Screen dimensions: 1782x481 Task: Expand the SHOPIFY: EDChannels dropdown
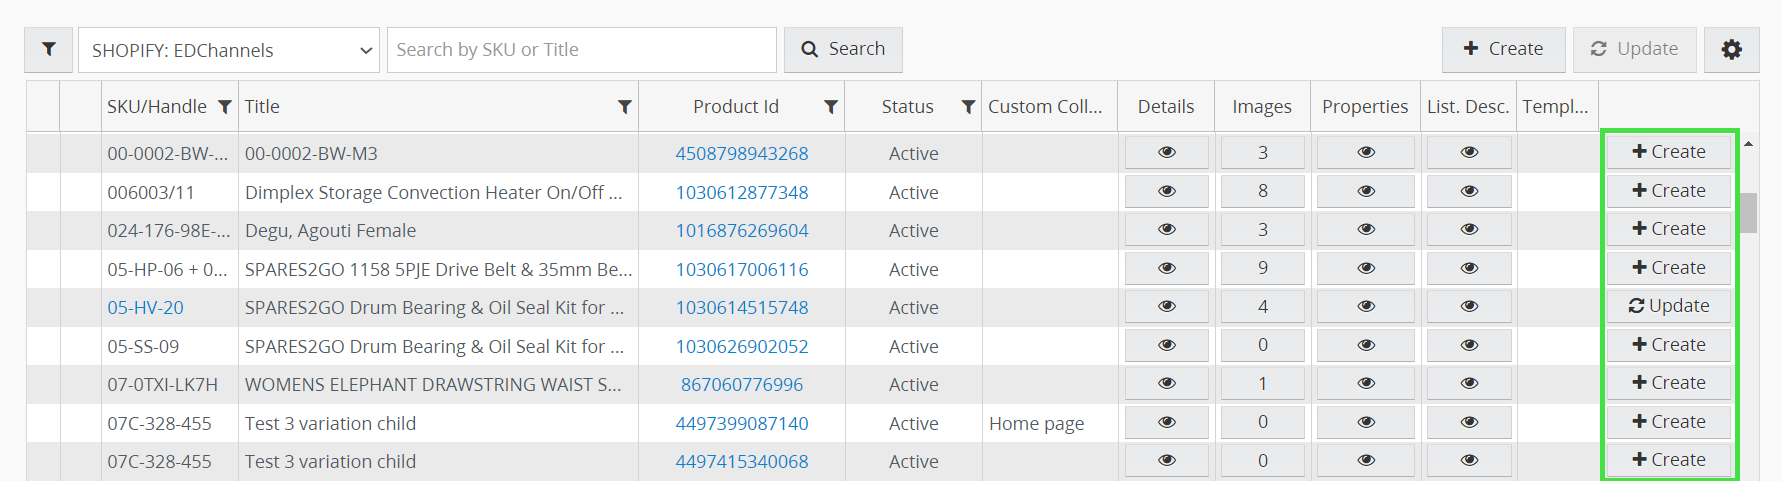[229, 50]
